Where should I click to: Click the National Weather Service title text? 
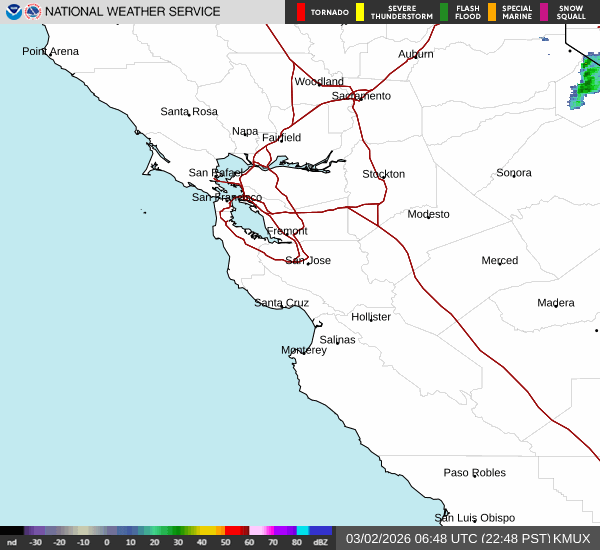click(133, 12)
